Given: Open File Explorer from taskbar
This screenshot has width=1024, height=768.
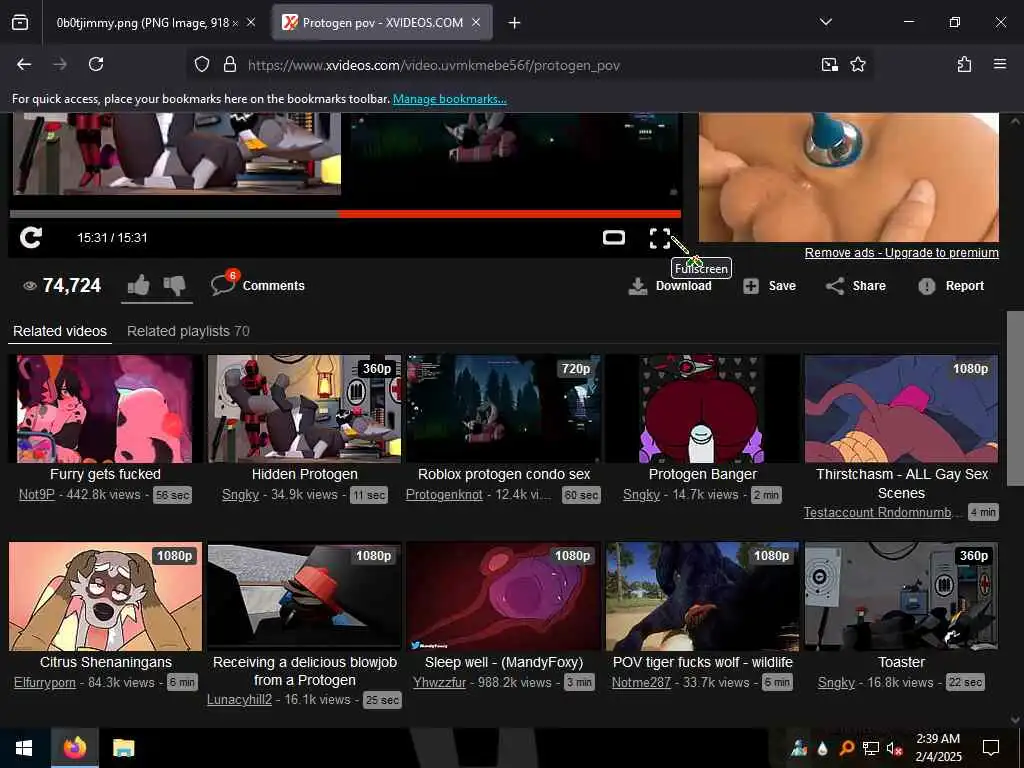Looking at the screenshot, I should 123,748.
